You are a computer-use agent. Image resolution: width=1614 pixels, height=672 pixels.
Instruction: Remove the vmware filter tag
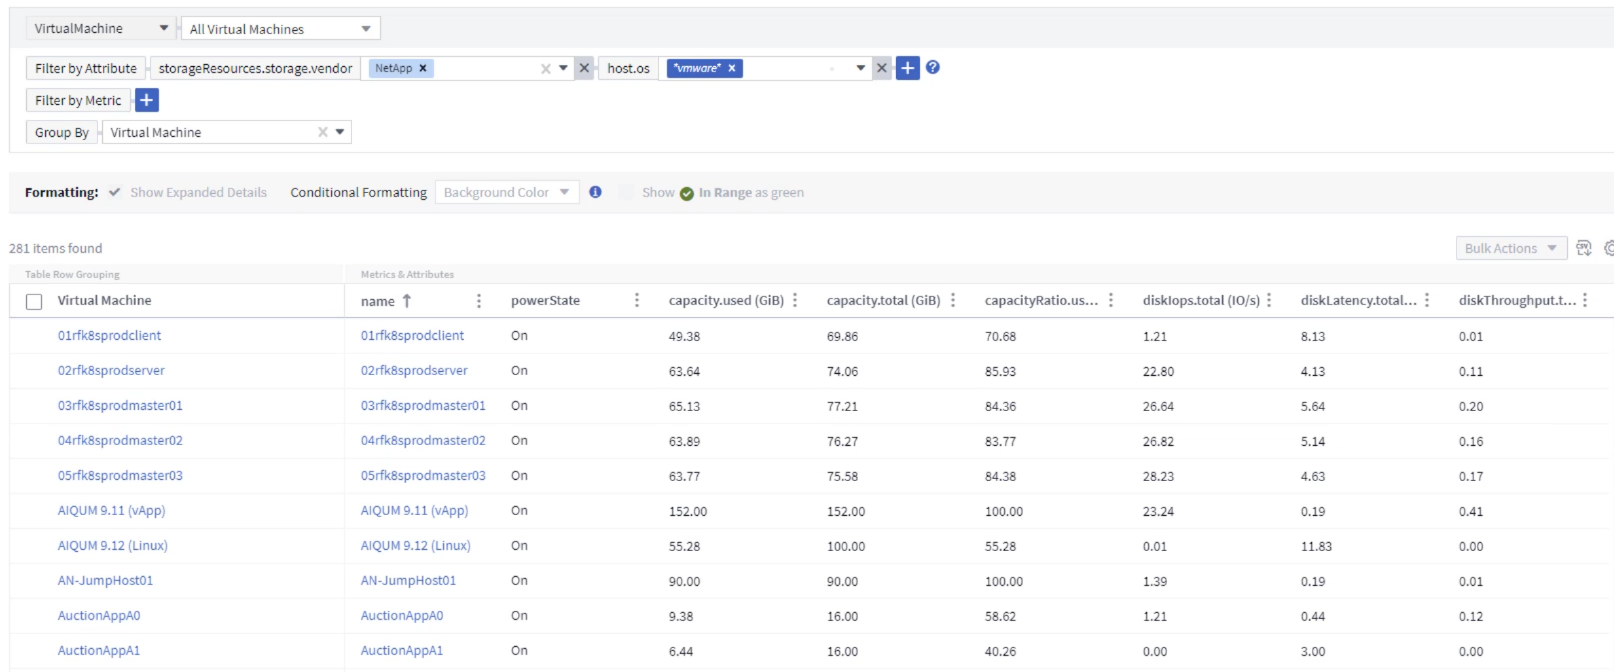[x=732, y=68]
